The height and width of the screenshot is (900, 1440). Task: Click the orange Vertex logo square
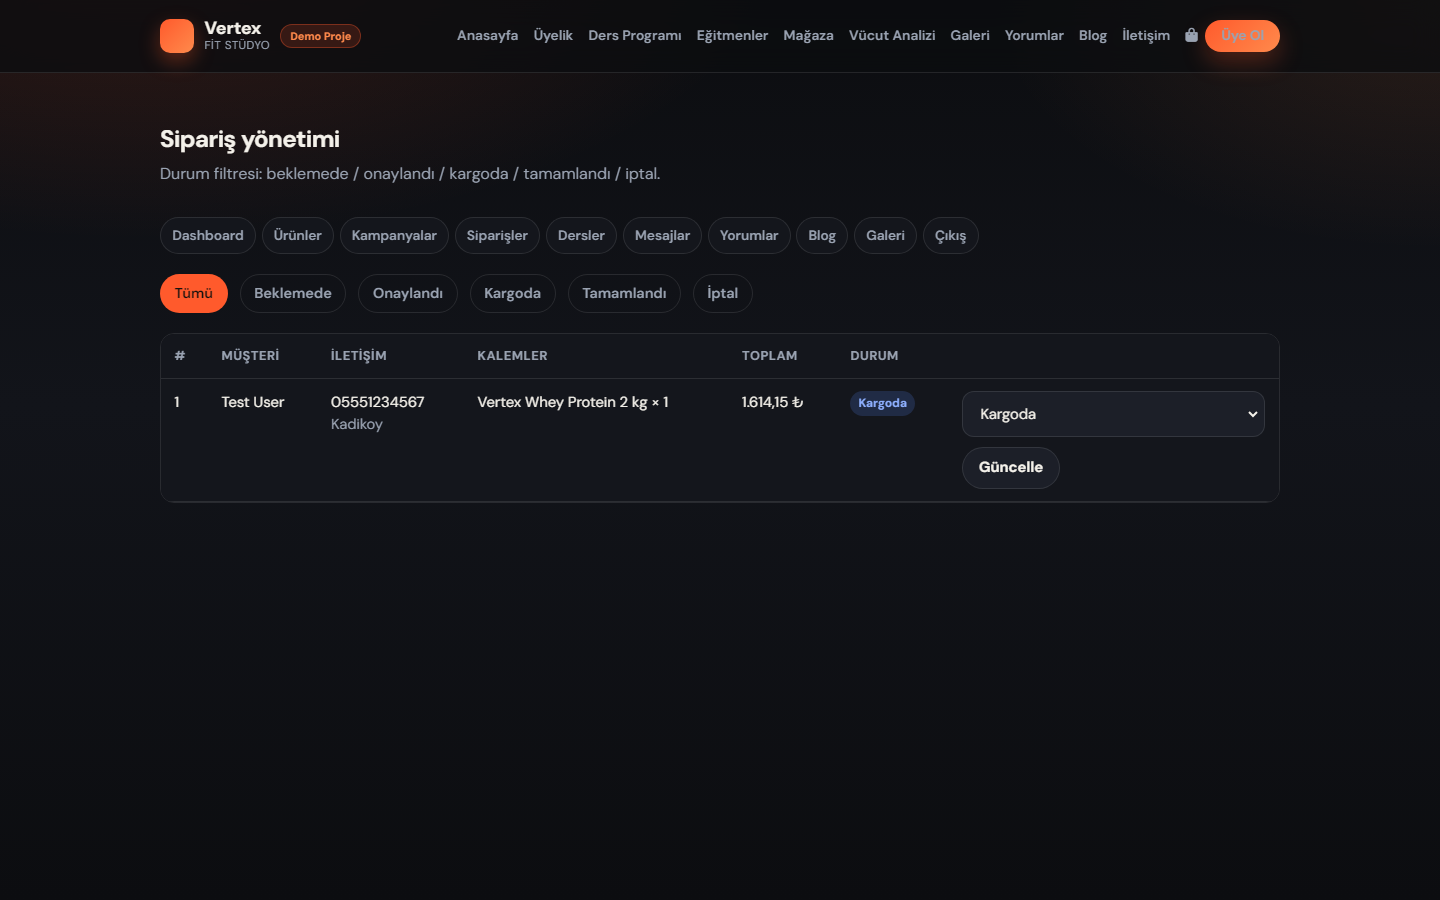[177, 36]
